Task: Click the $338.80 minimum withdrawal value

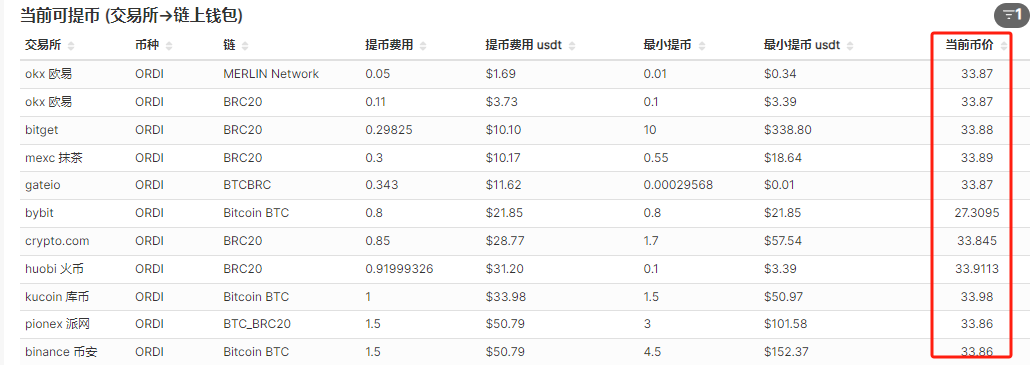Action: (x=788, y=130)
